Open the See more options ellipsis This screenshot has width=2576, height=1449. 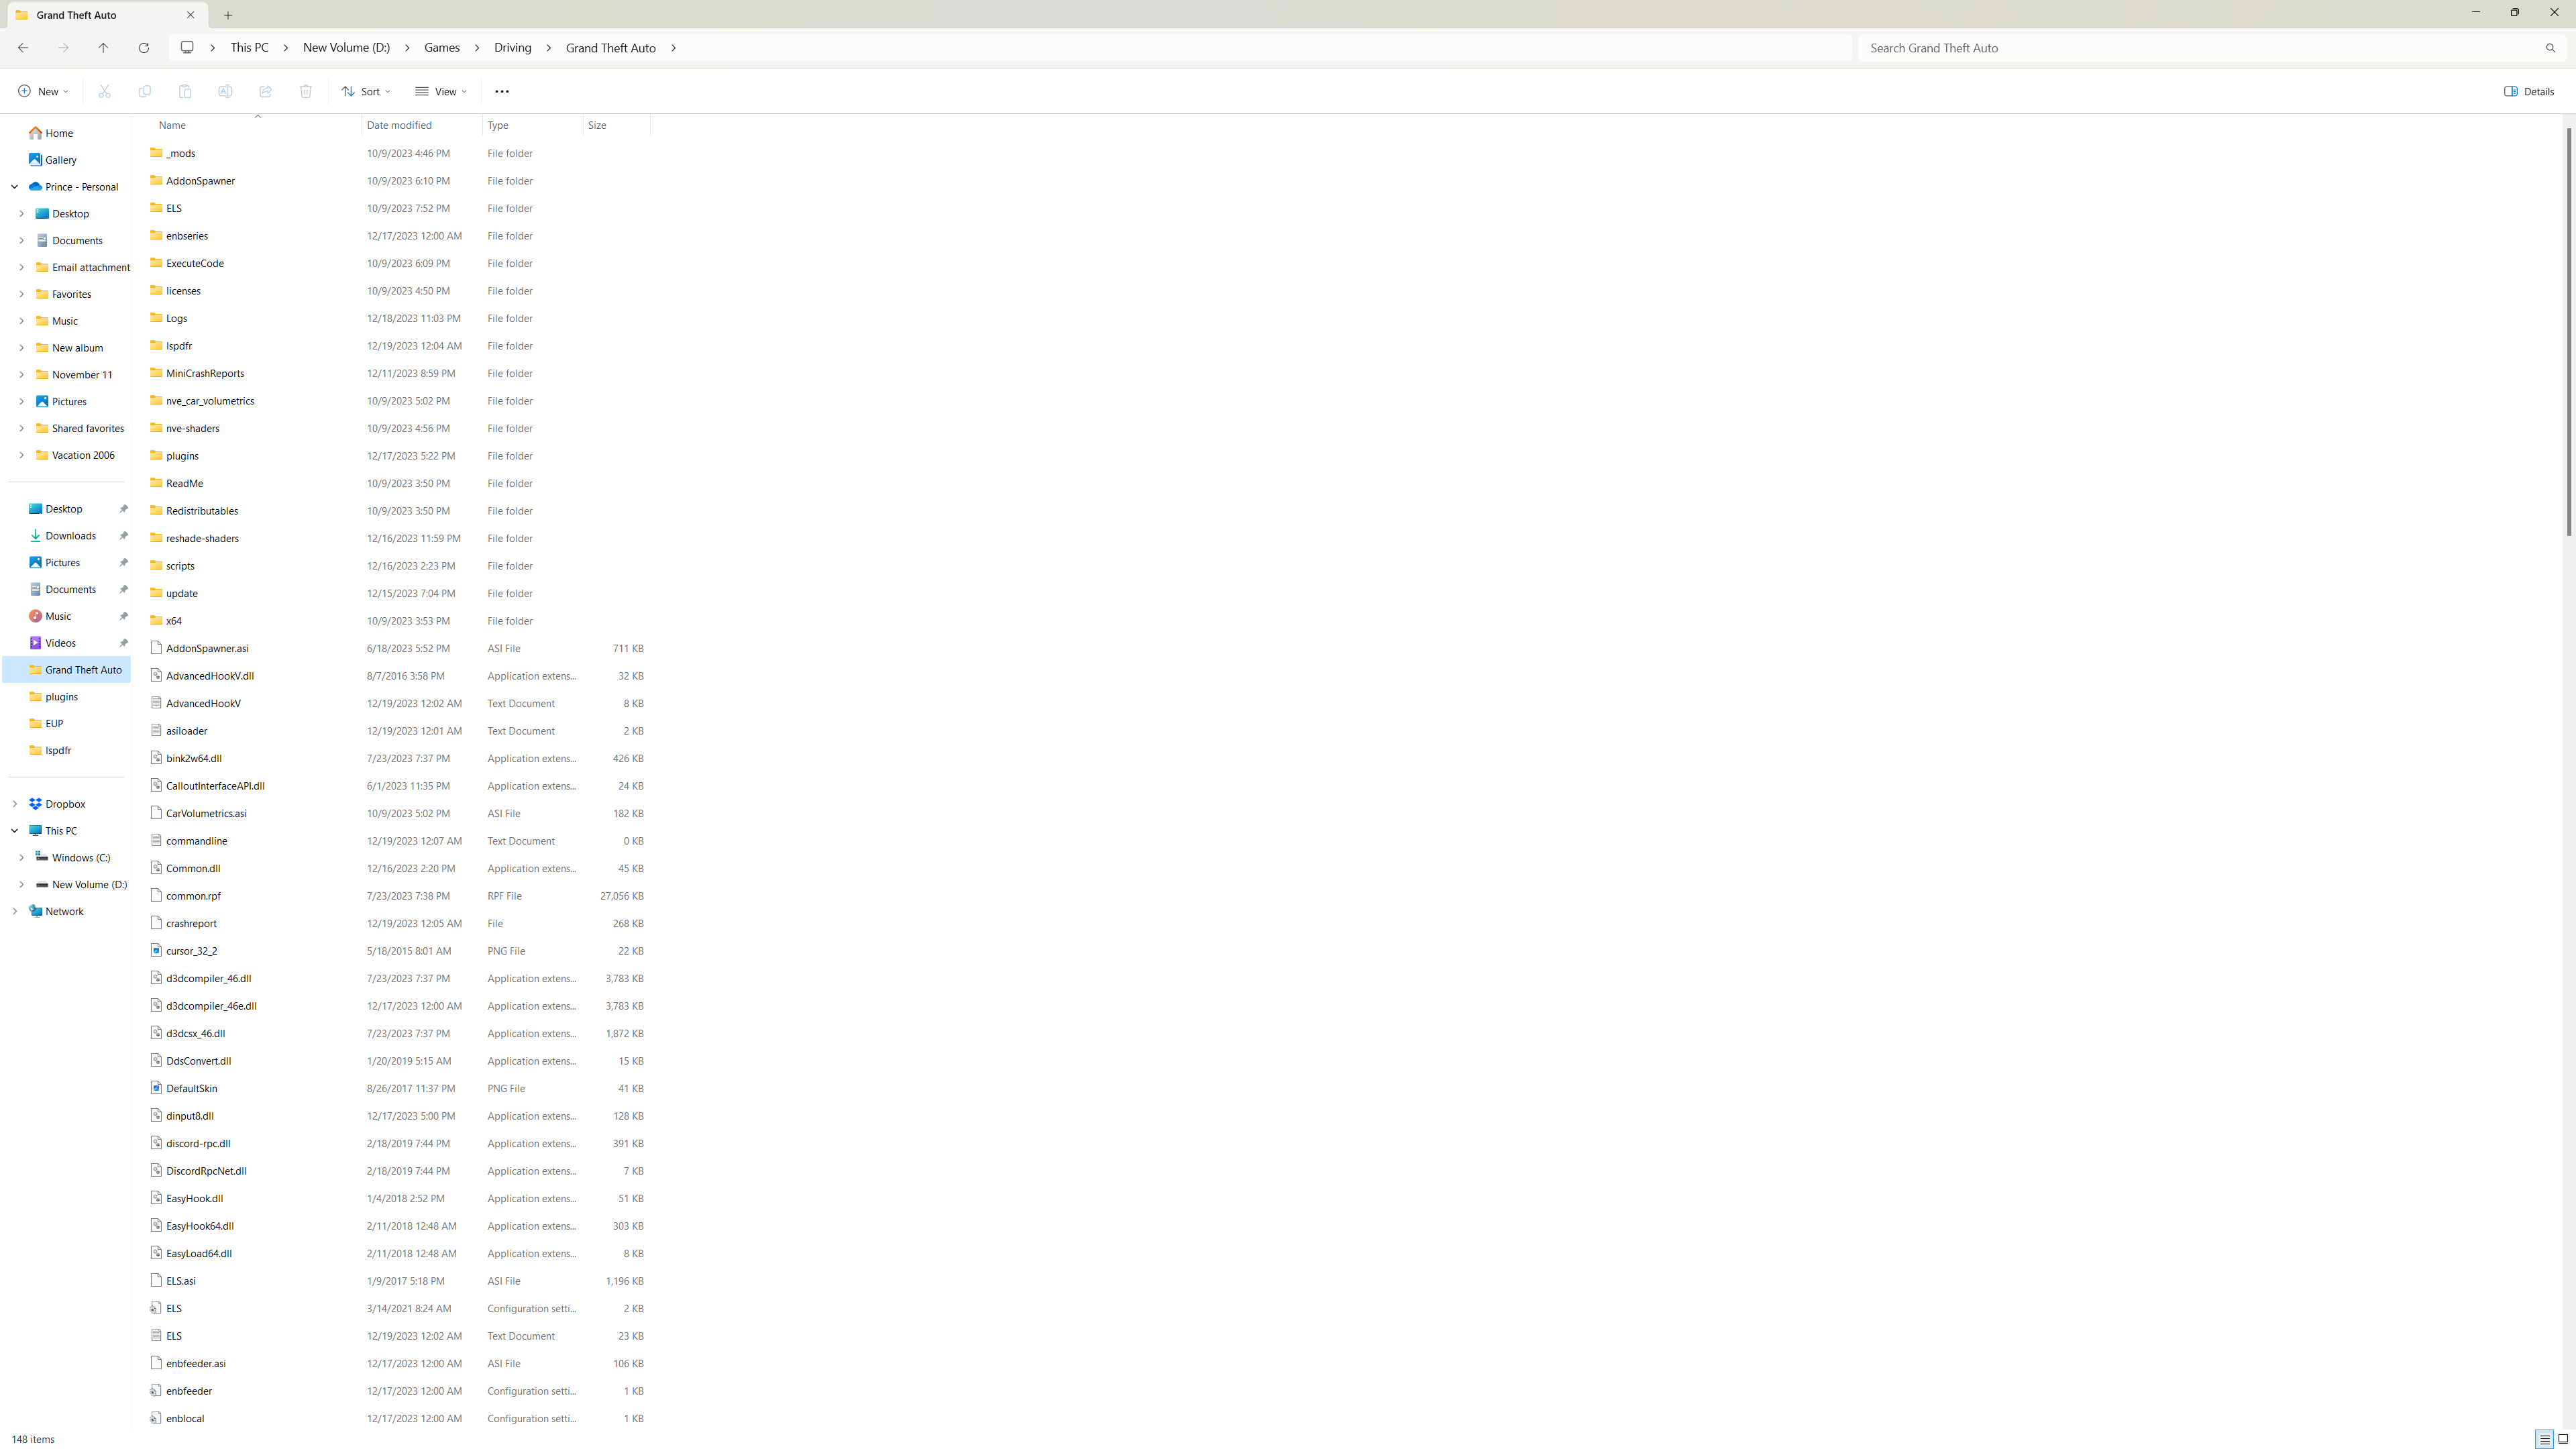502,91
